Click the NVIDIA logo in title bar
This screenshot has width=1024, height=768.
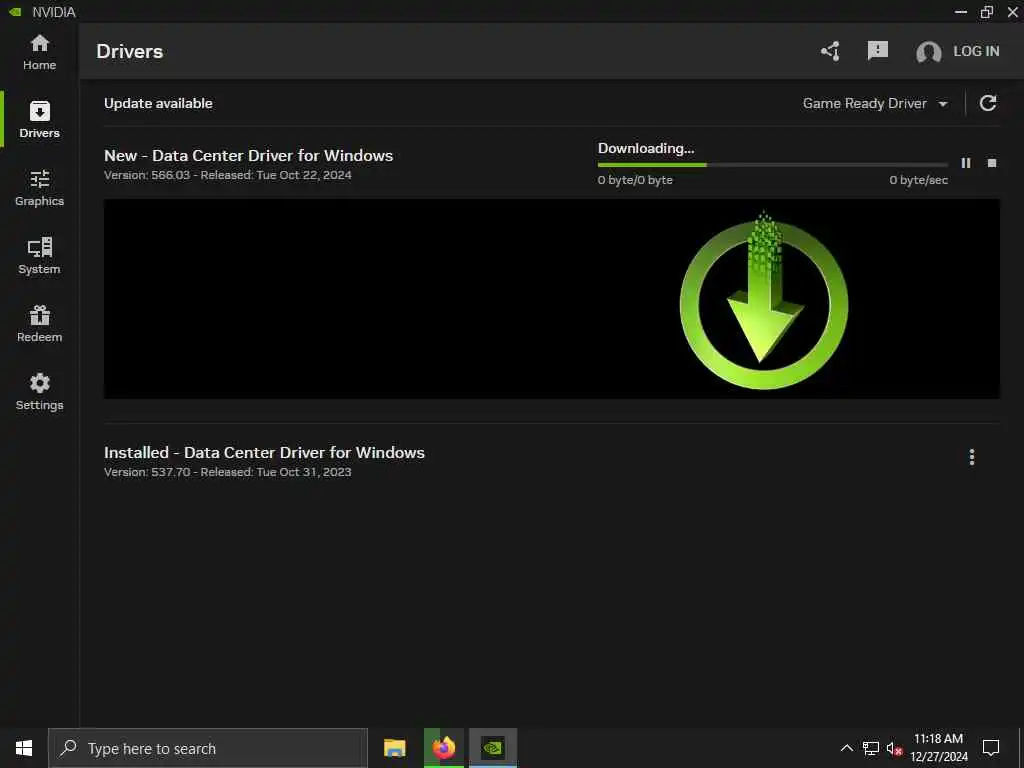click(16, 12)
